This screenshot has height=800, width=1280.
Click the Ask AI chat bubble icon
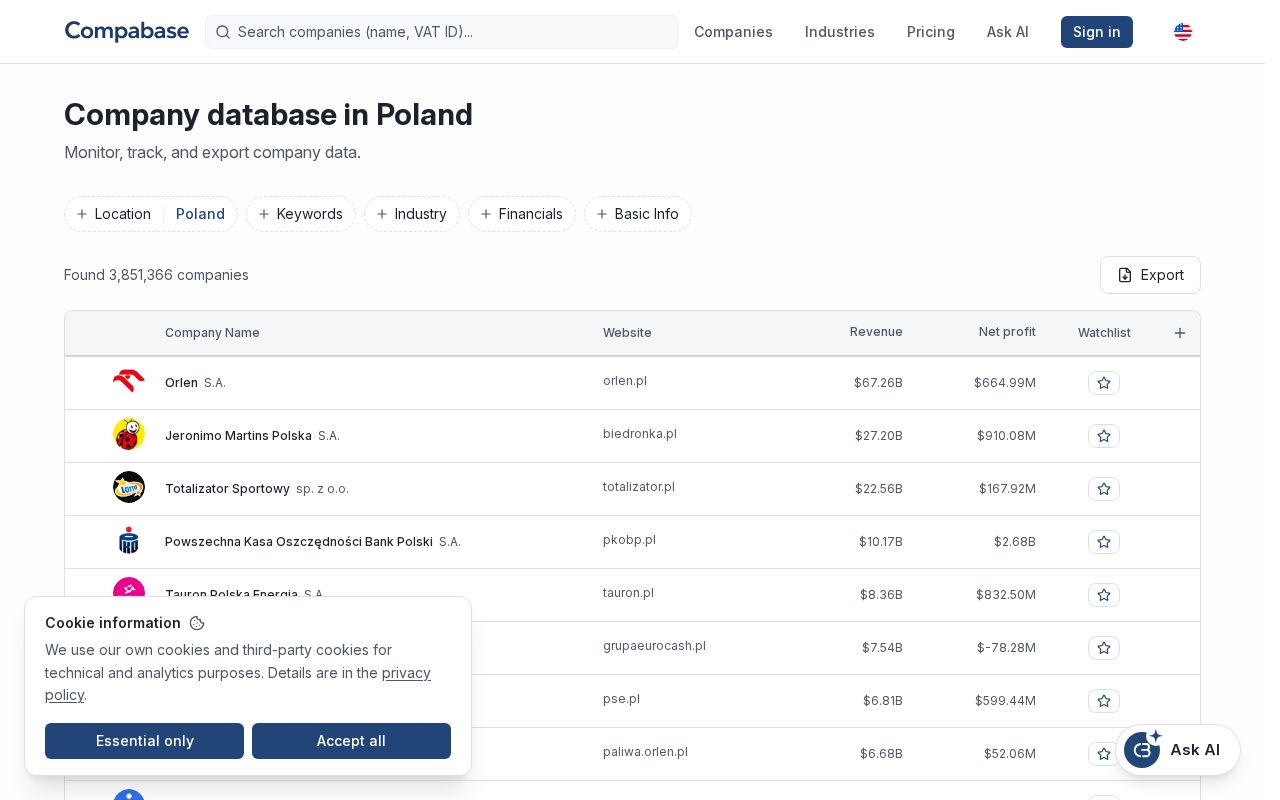coord(1141,750)
